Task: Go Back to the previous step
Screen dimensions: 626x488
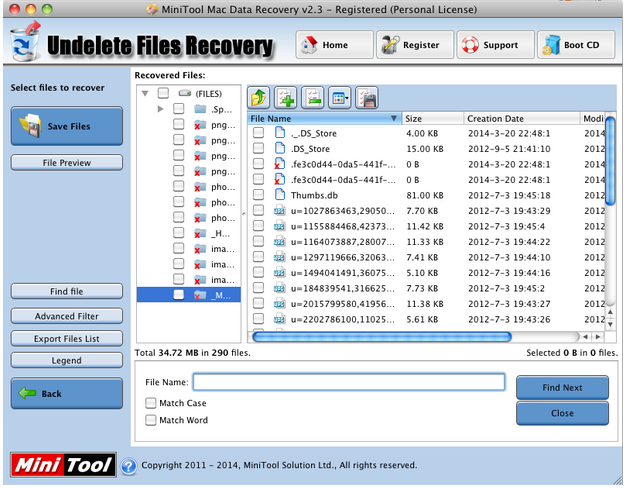Action: [67, 393]
